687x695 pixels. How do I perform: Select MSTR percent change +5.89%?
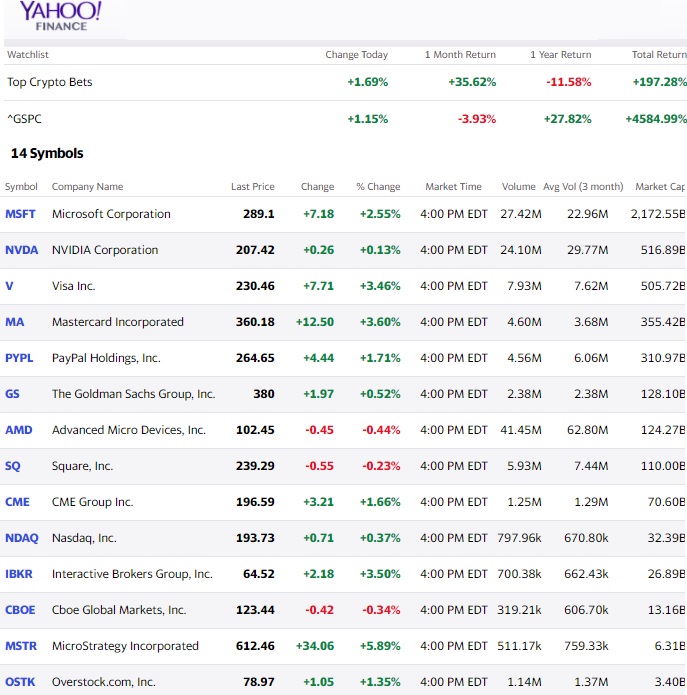[380, 646]
